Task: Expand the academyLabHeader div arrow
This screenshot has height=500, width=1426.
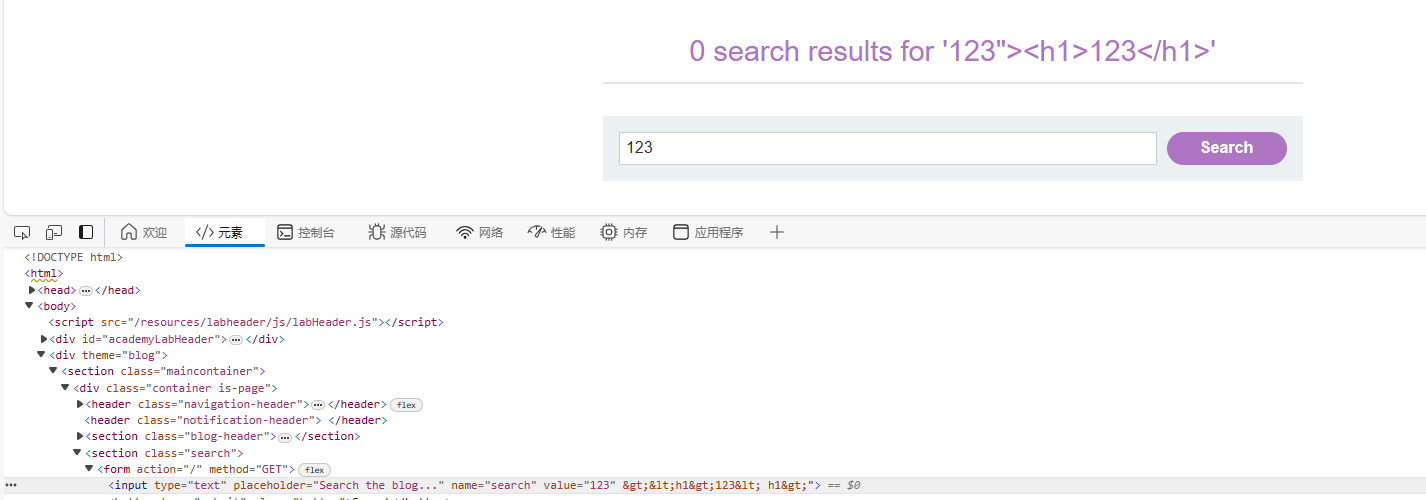Action: coord(44,339)
